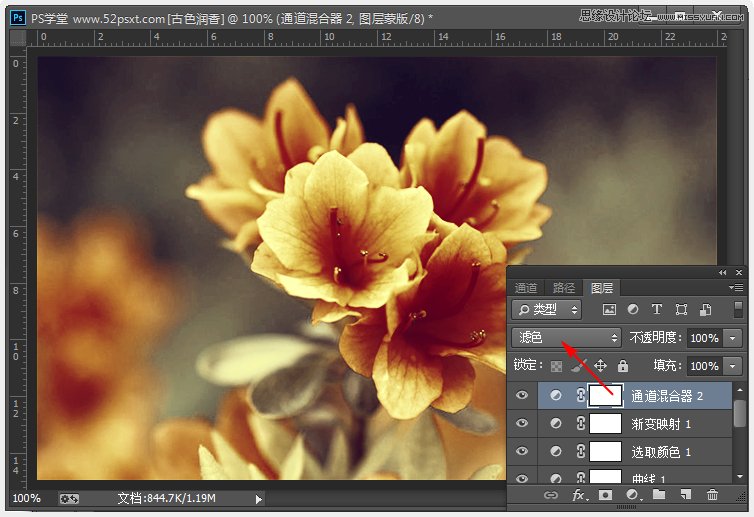Screen dimensions: 754x517
Task: Open the layers panel flyout menu
Action: point(736,288)
